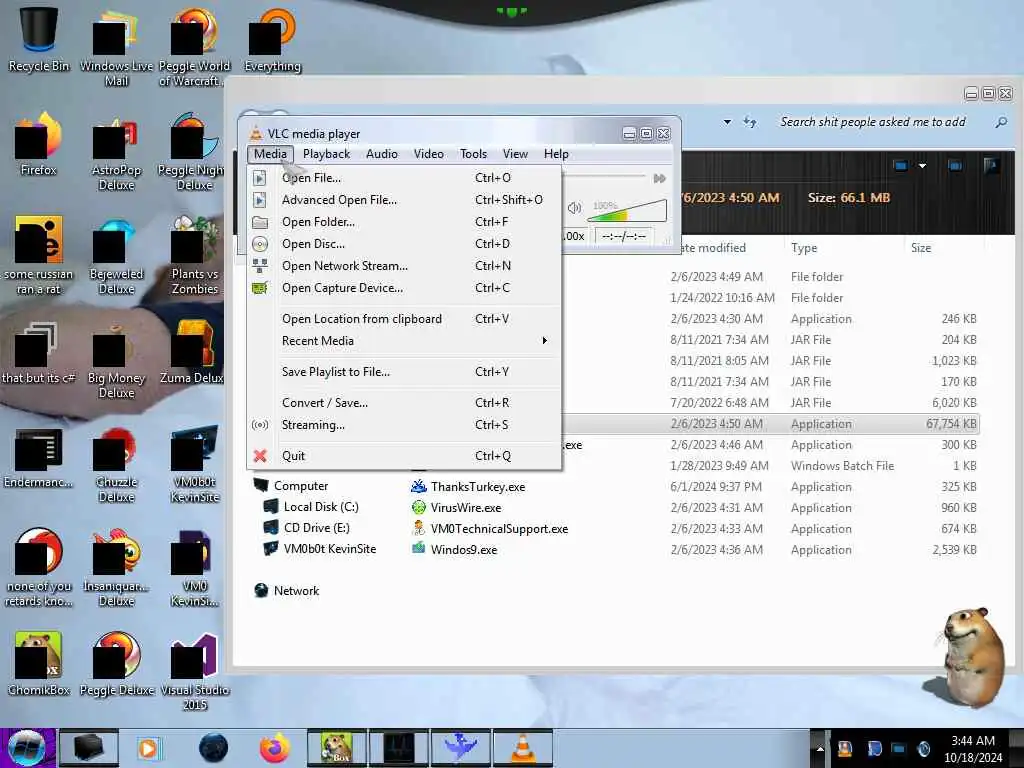Open Visual Studio 2015 desktop icon
This screenshot has width=1024, height=768.
195,671
